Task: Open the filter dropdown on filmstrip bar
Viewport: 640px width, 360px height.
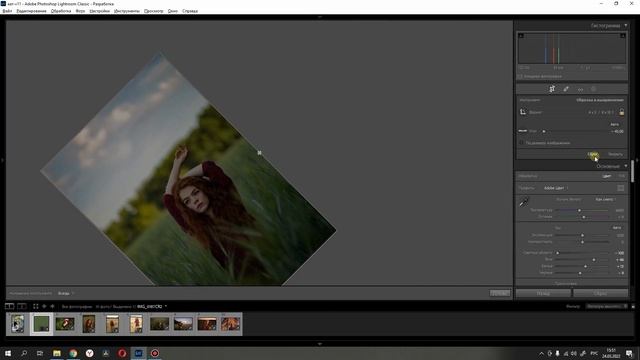Action: (607, 306)
